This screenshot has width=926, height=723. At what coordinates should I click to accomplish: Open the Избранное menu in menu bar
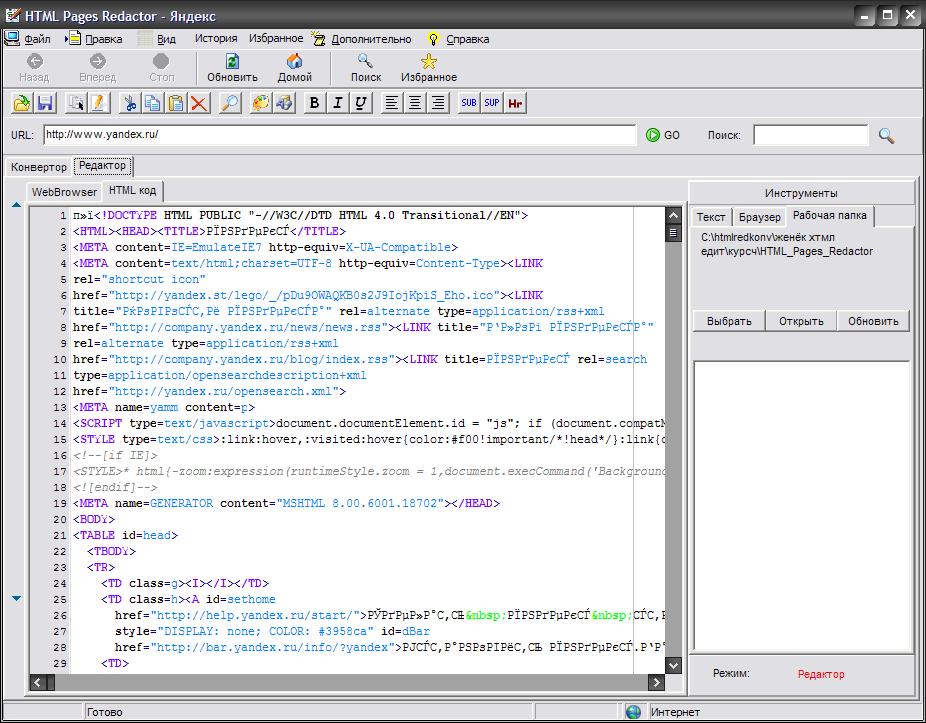click(x=276, y=39)
